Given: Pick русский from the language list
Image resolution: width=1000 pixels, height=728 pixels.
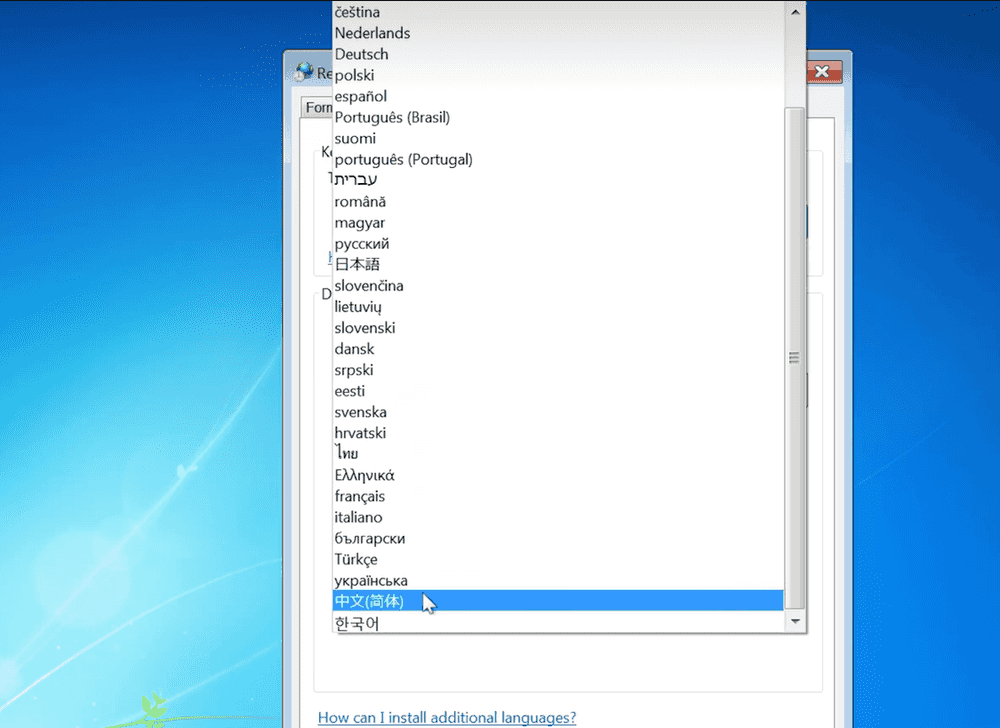Looking at the screenshot, I should [362, 243].
